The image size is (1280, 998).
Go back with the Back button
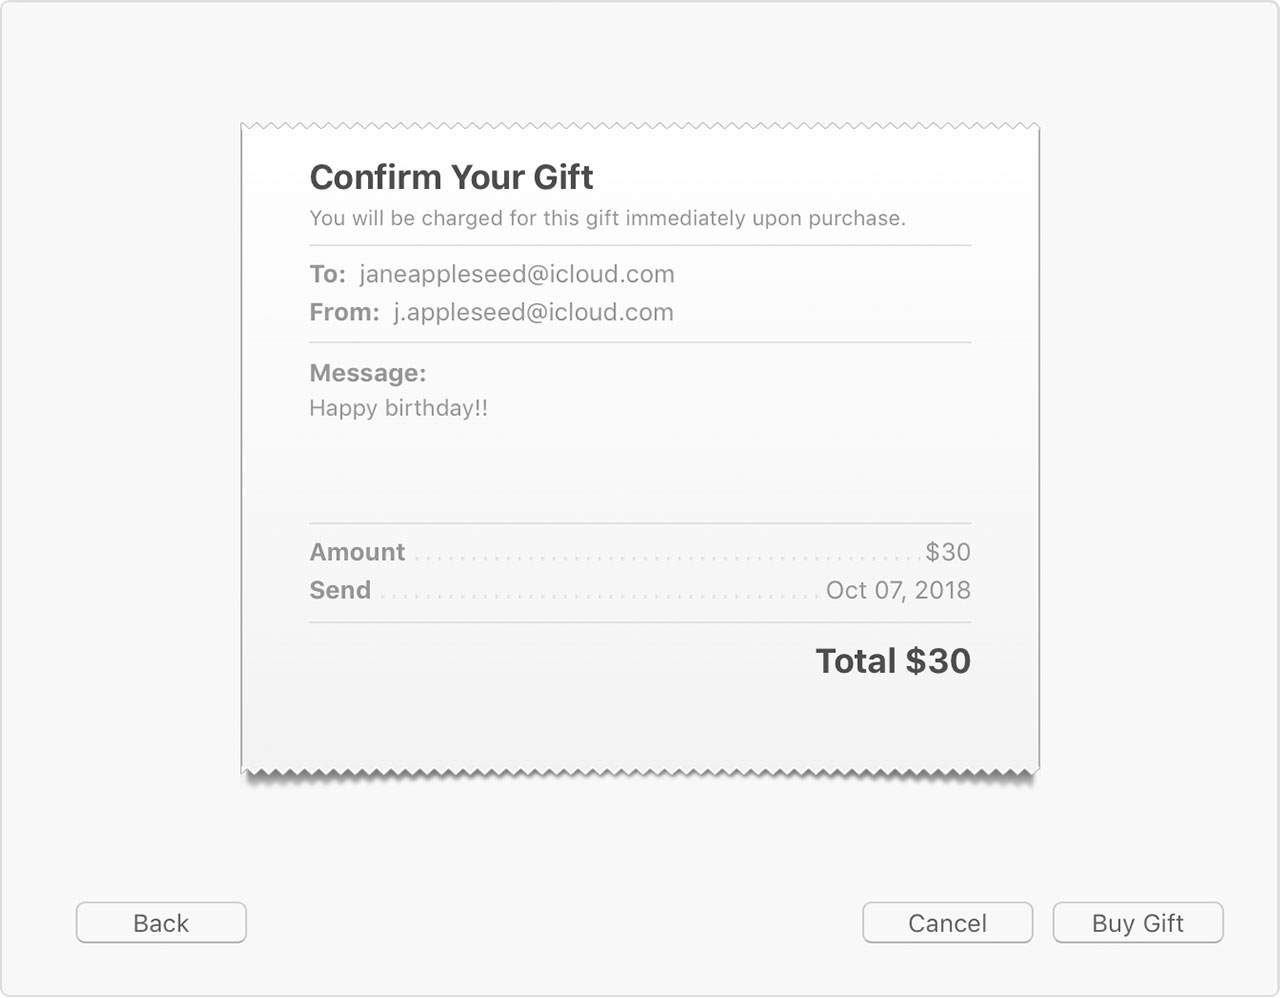pyautogui.click(x=161, y=922)
